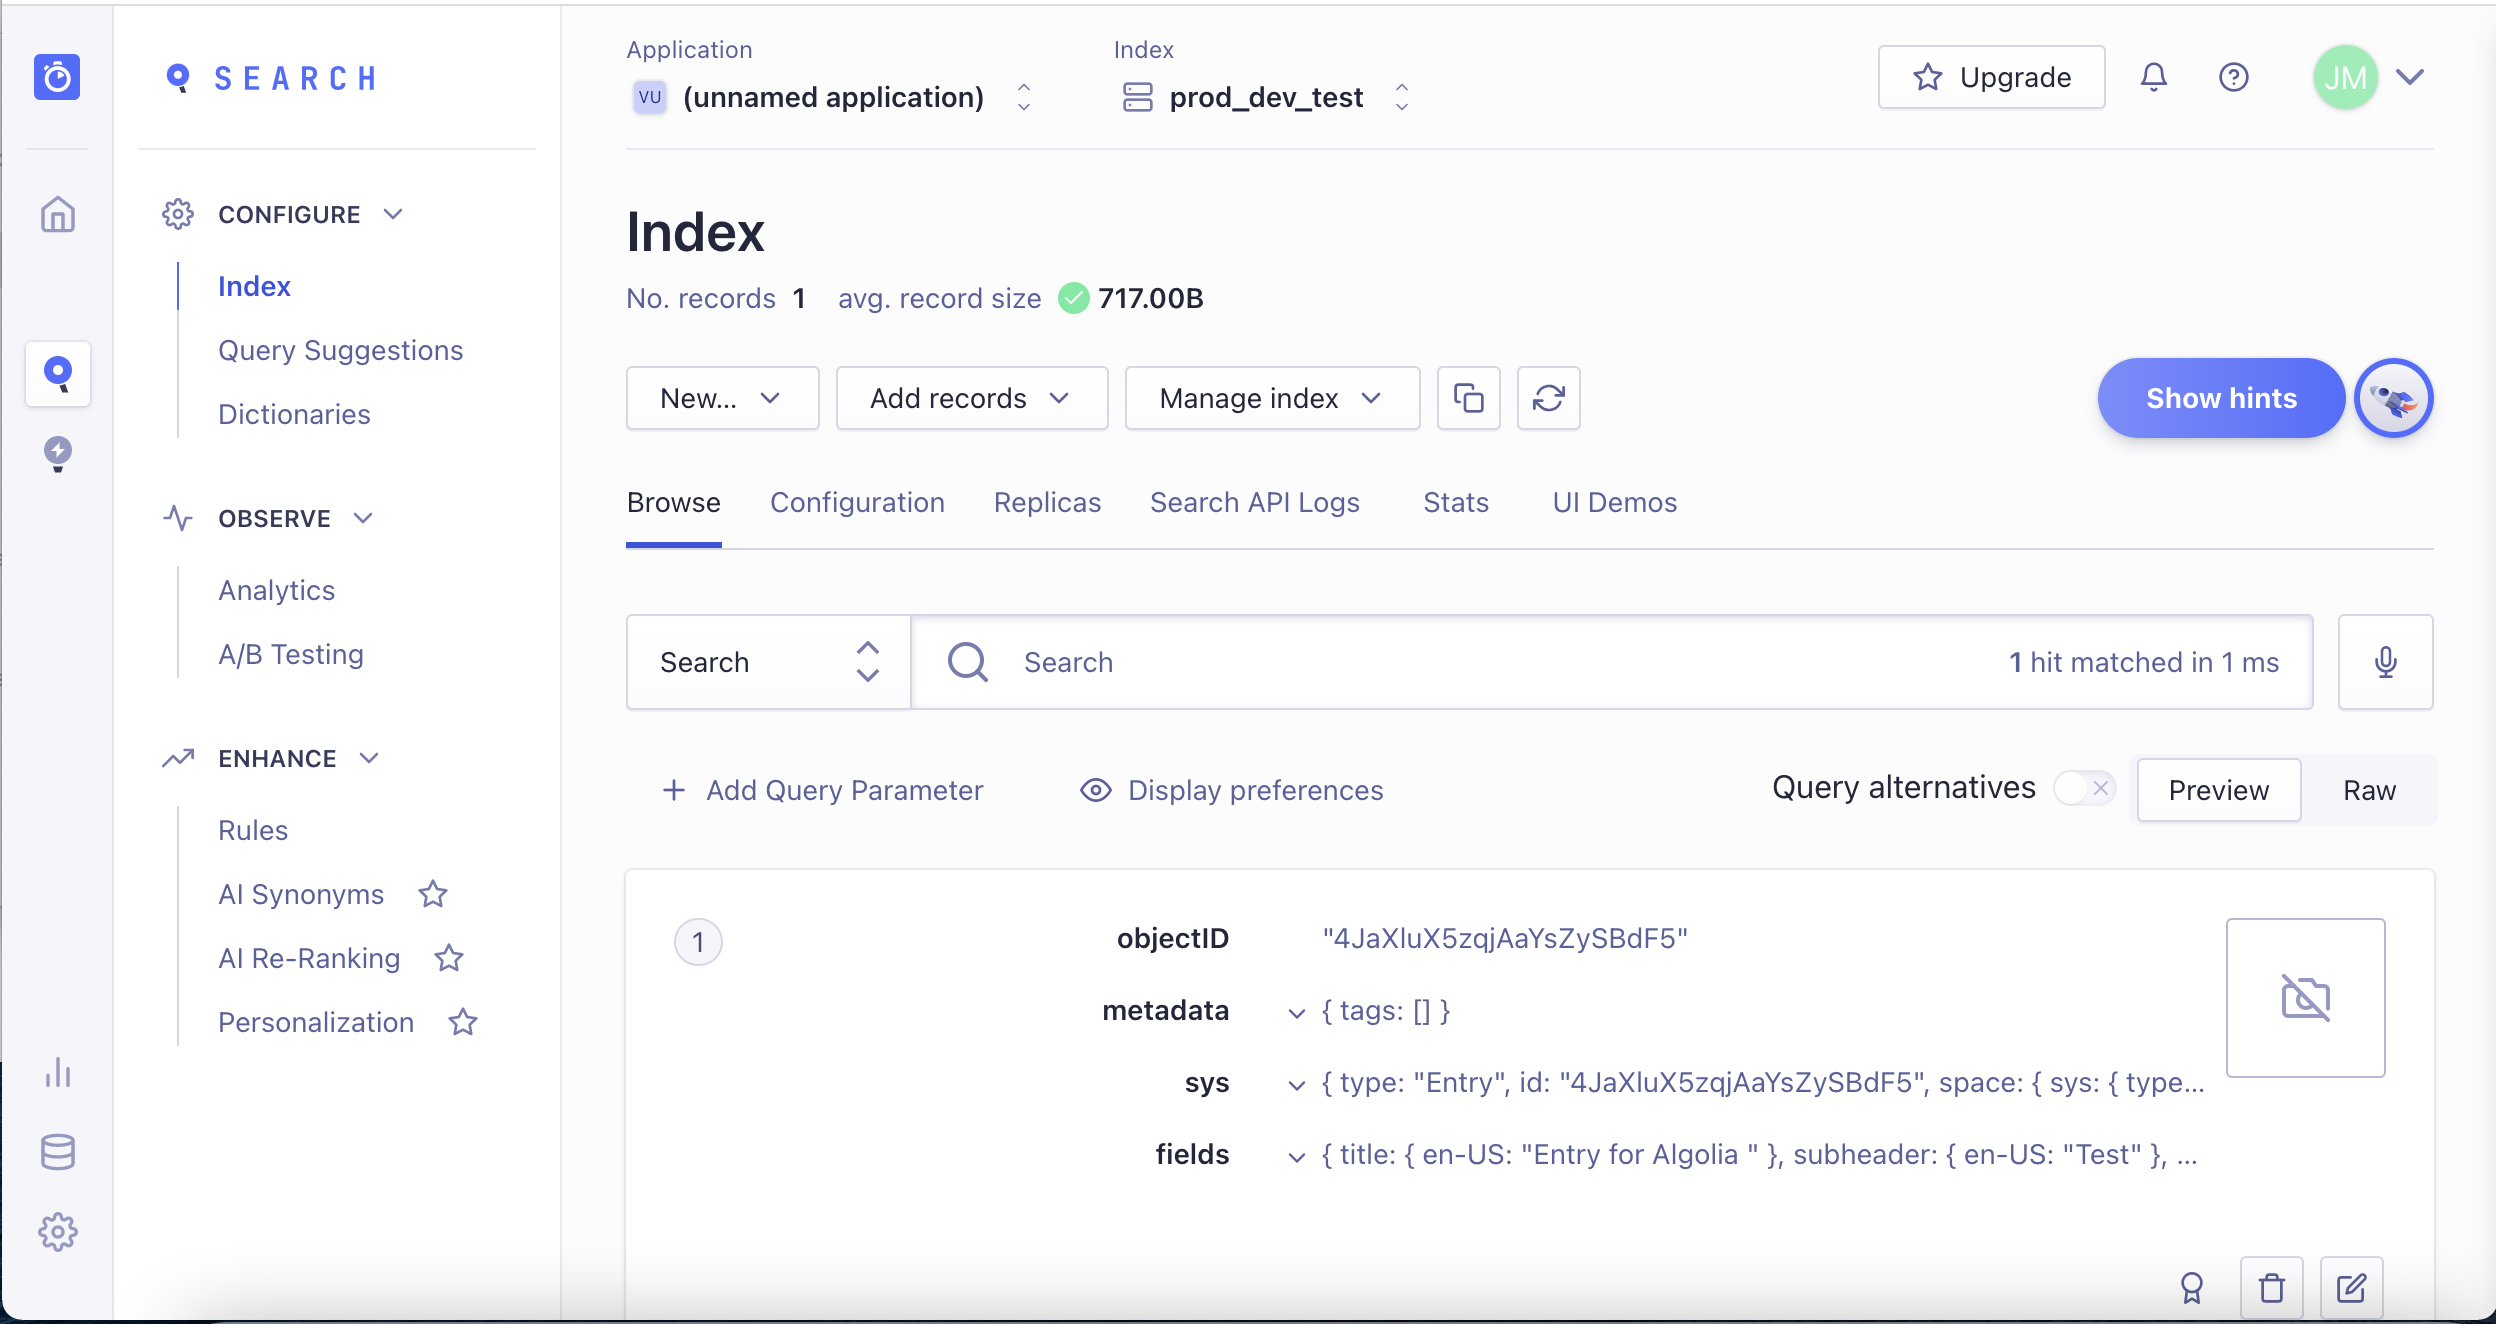This screenshot has height=1324, width=2496.
Task: Open Query Suggestions in the Configure menu
Action: click(340, 350)
